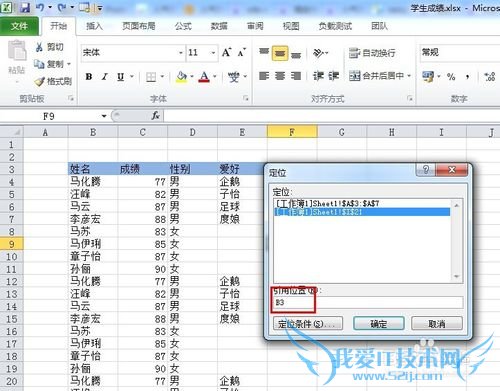
Task: Switch to the 页面布局 tab
Action: point(139,26)
